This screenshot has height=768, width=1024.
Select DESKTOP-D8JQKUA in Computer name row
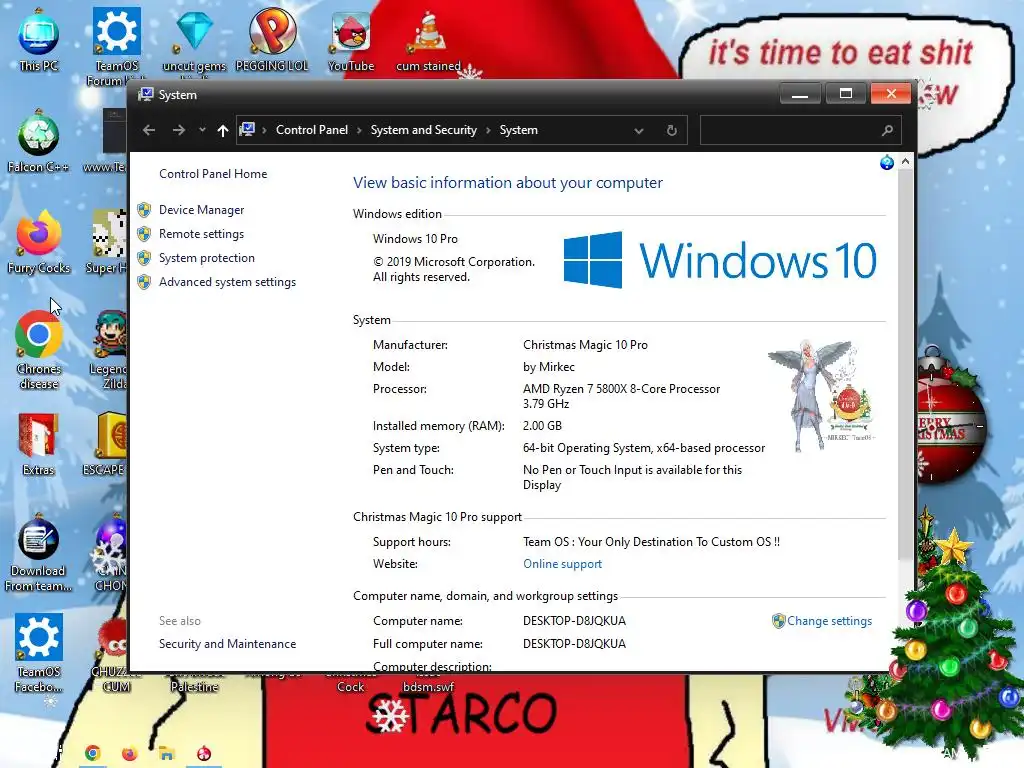pyautogui.click(x=574, y=621)
